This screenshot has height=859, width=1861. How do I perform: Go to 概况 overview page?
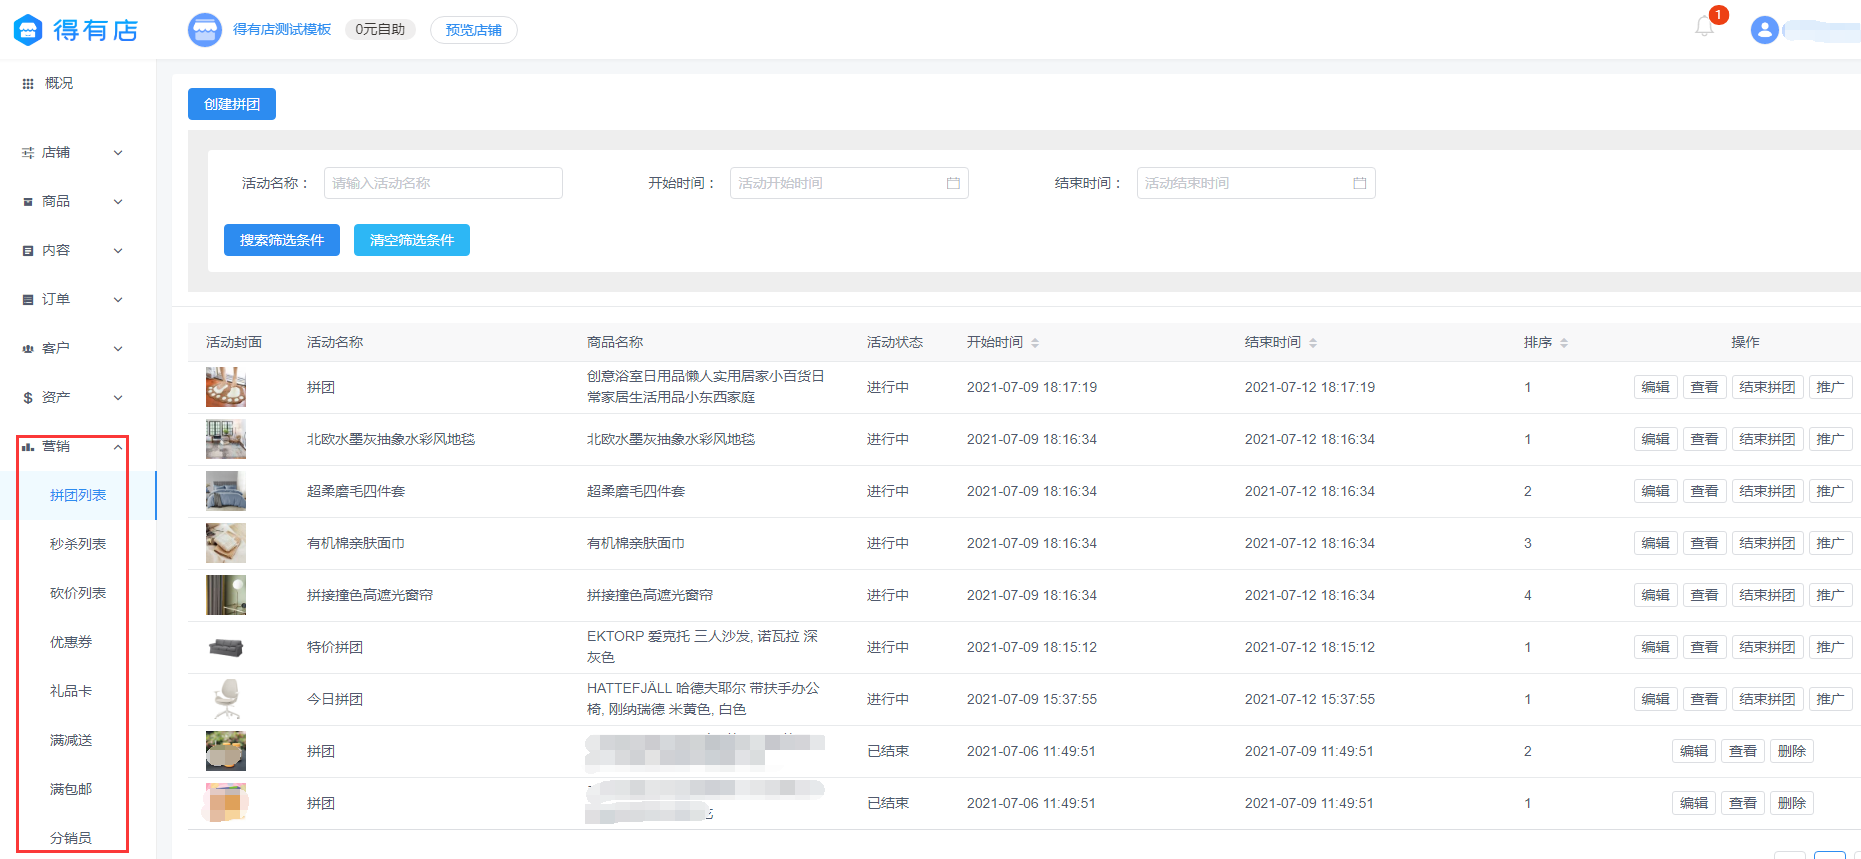(x=58, y=84)
